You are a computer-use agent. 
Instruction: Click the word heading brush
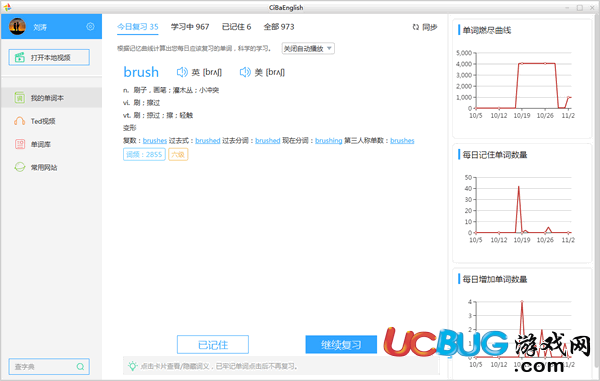141,72
